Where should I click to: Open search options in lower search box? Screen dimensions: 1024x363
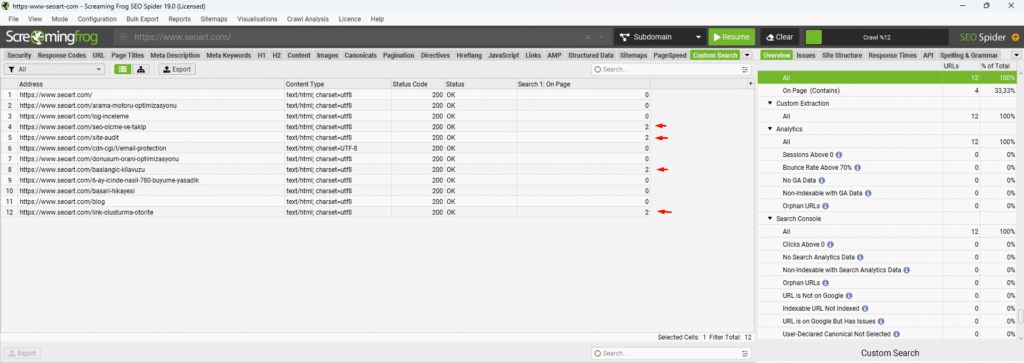pyautogui.click(x=745, y=353)
